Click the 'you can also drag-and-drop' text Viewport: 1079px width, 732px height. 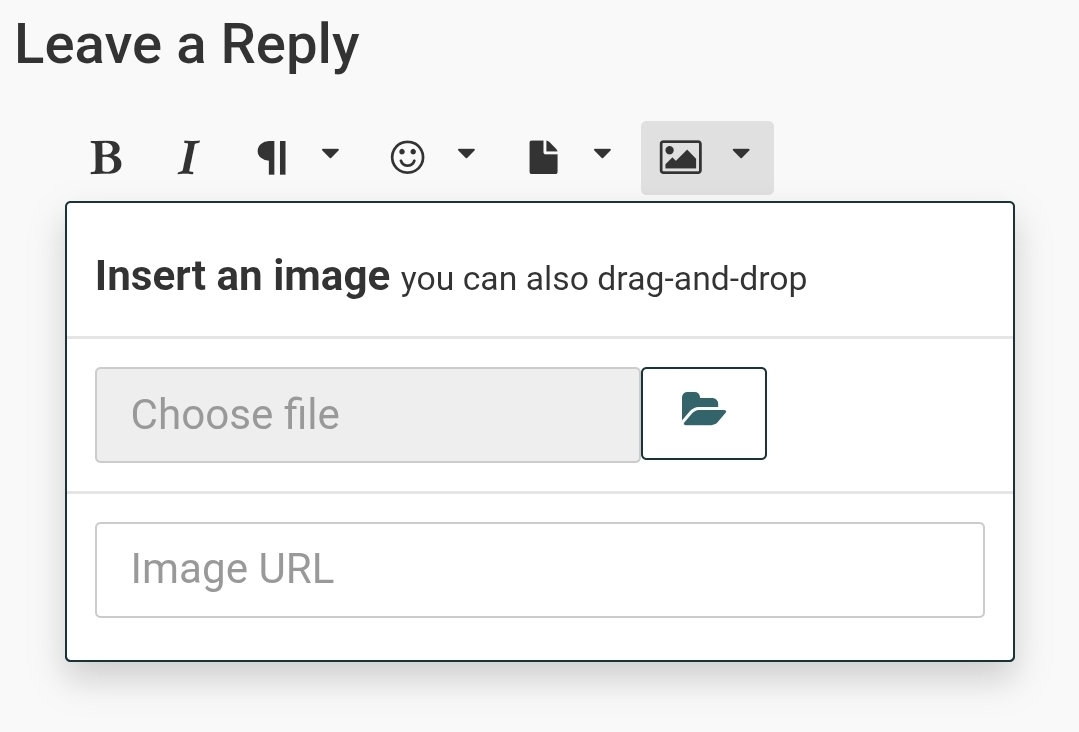click(603, 279)
